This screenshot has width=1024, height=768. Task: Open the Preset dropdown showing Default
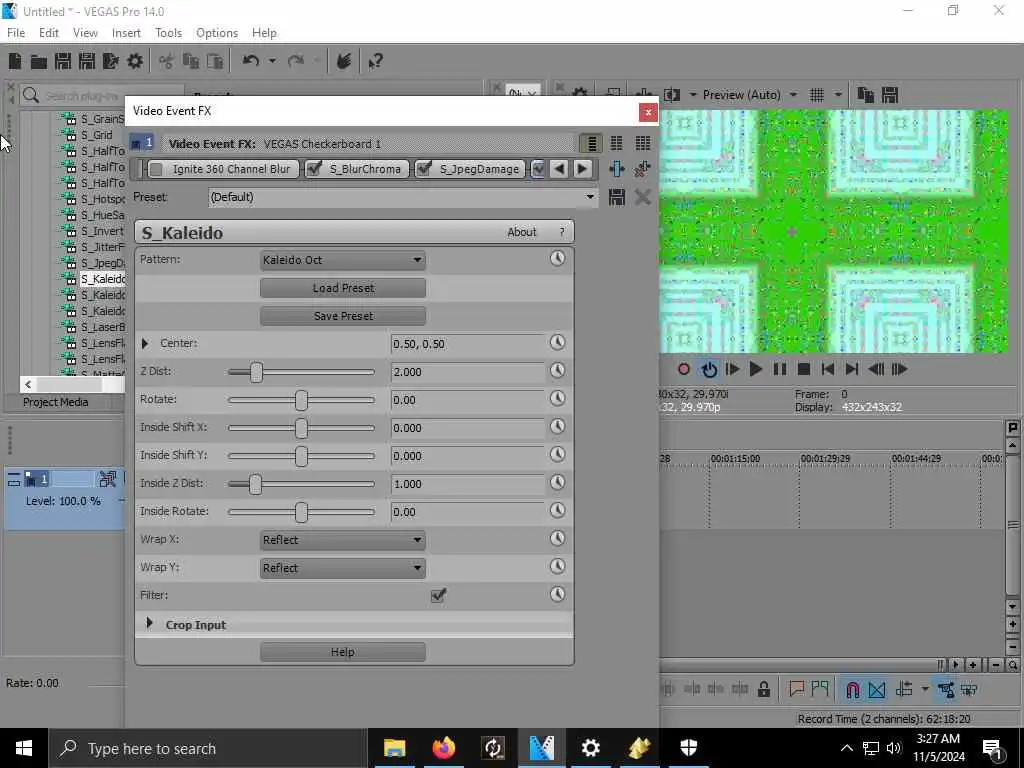403,197
